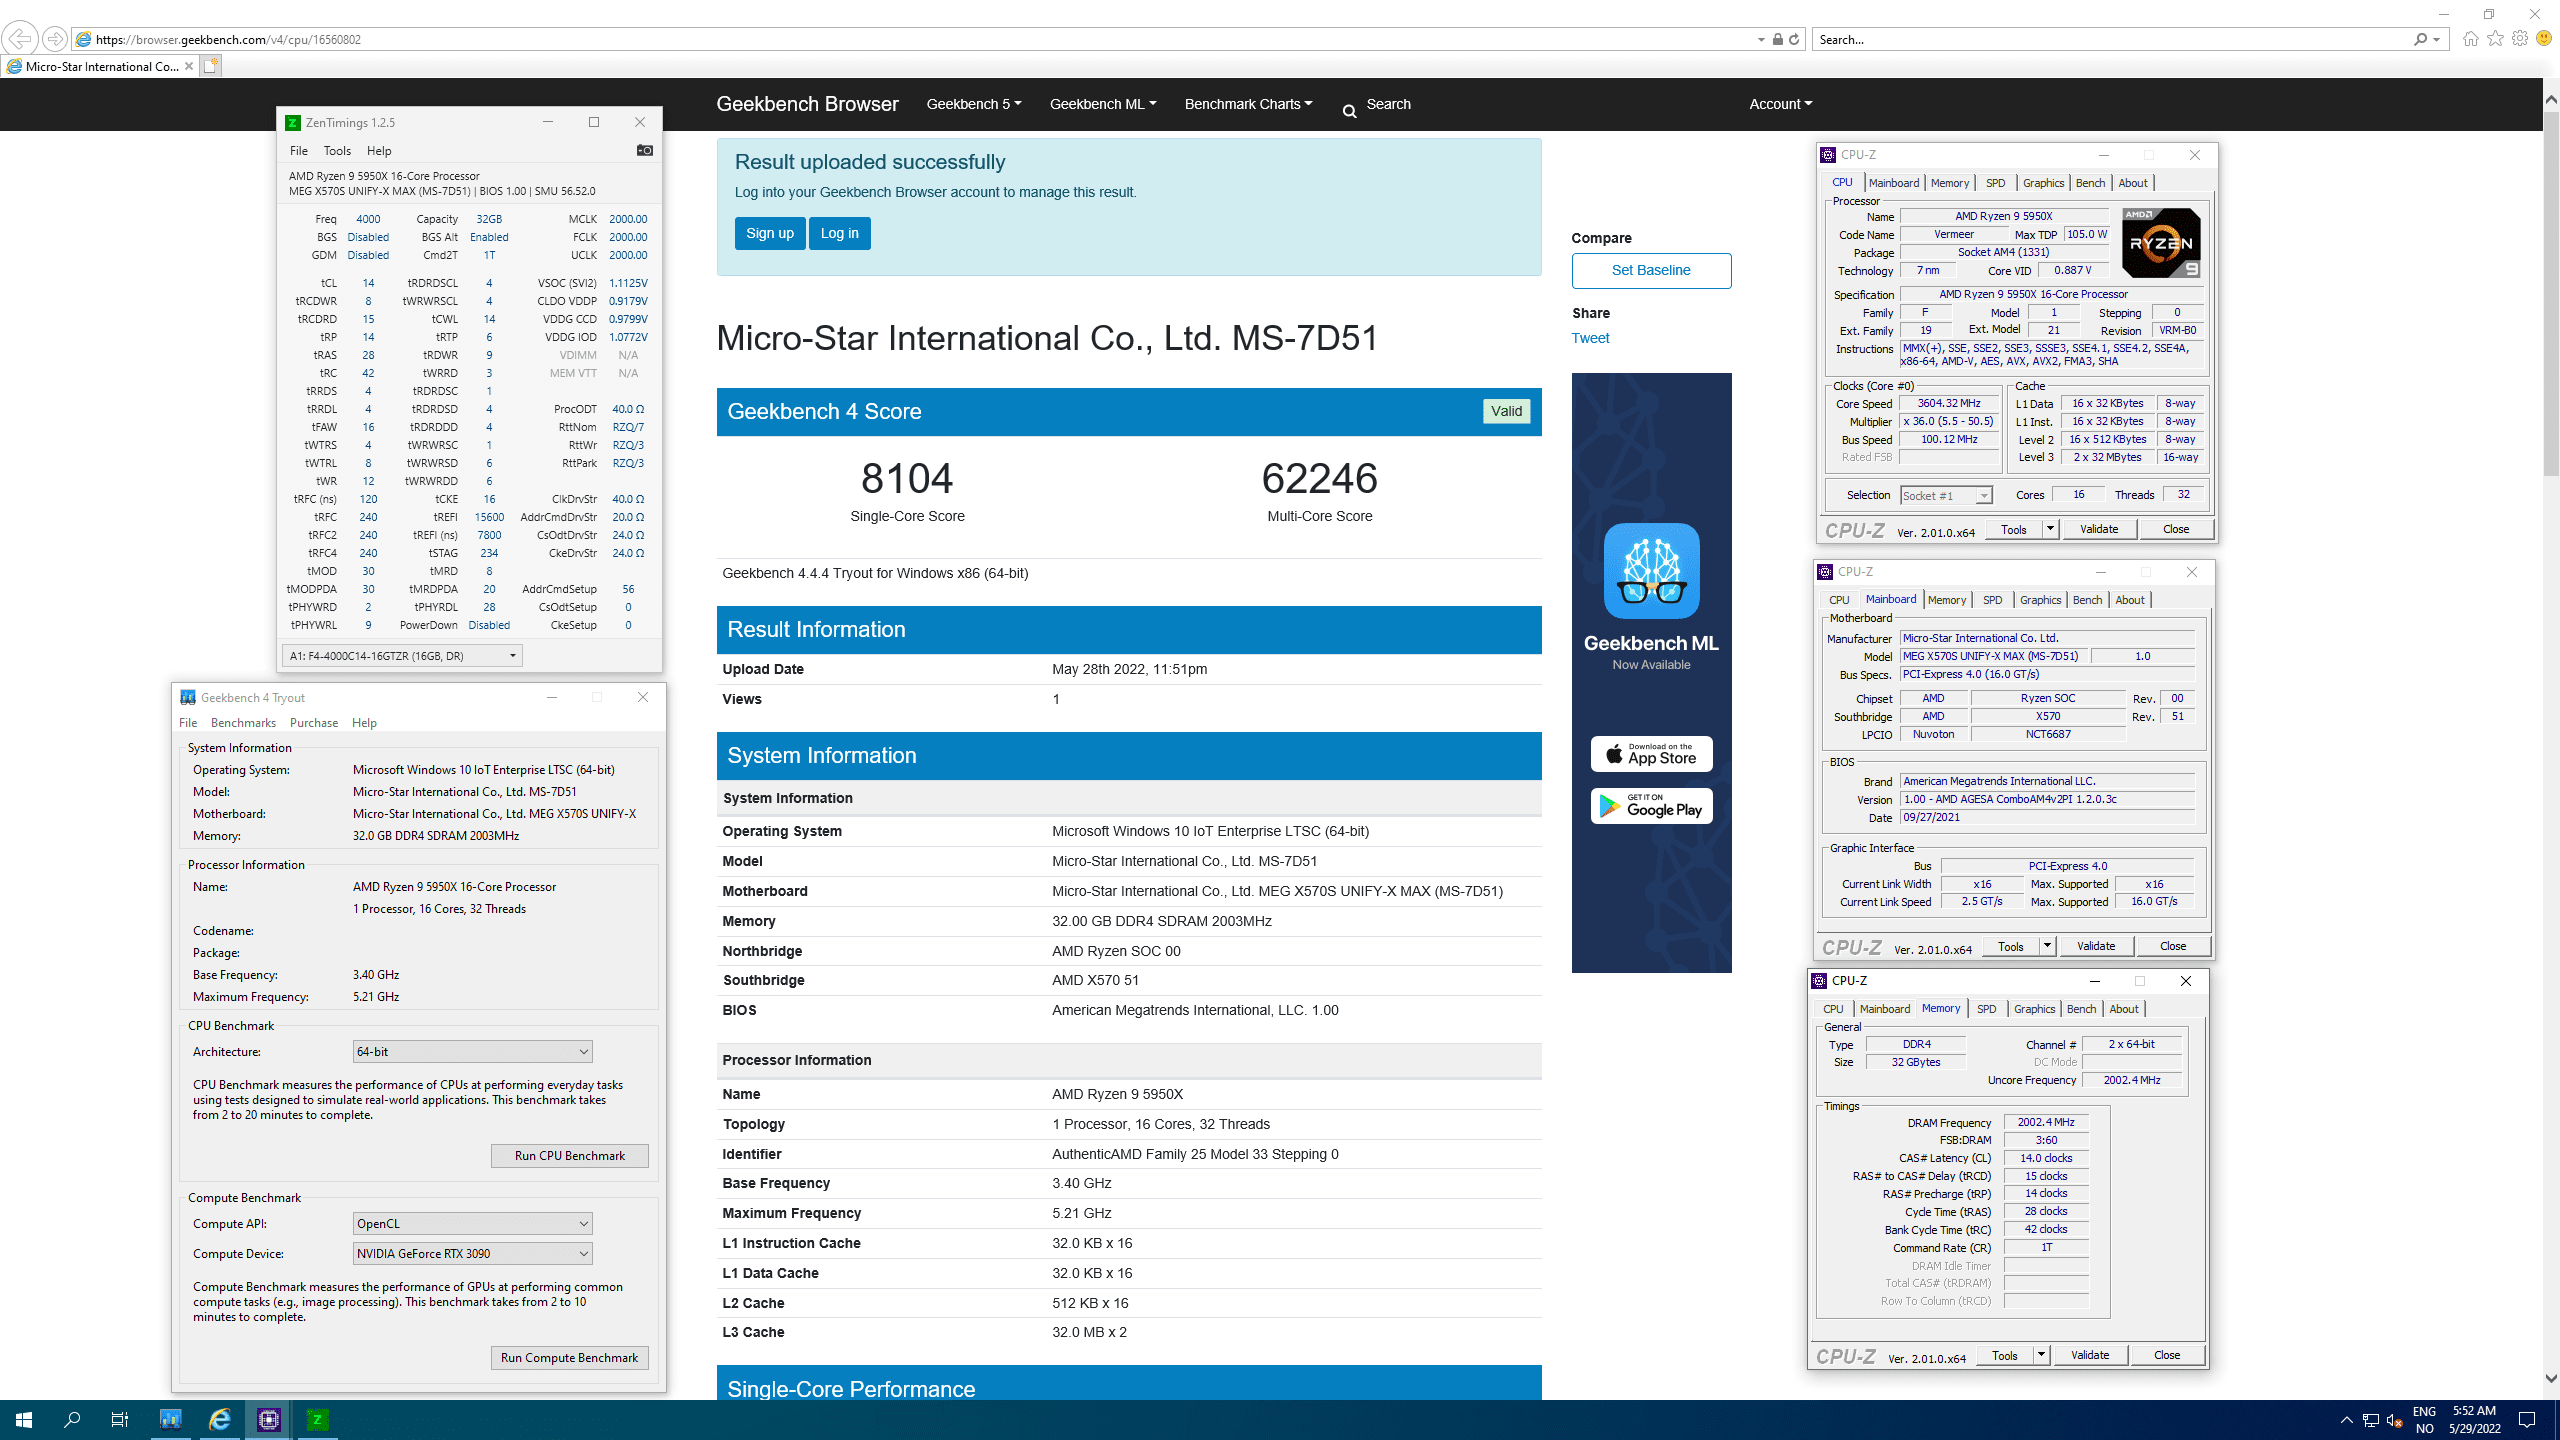Open Task View on the taskbar
The height and width of the screenshot is (1440, 2560).
(120, 1420)
